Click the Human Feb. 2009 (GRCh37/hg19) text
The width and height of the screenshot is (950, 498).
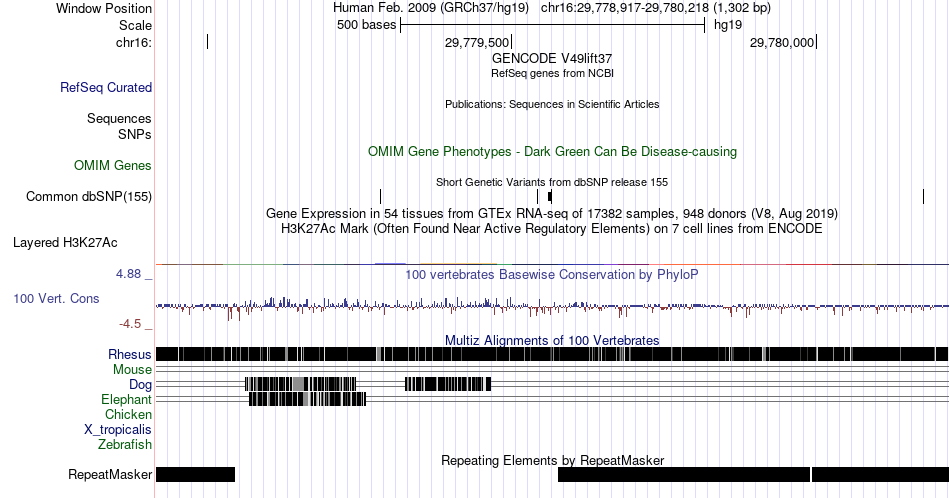[431, 8]
